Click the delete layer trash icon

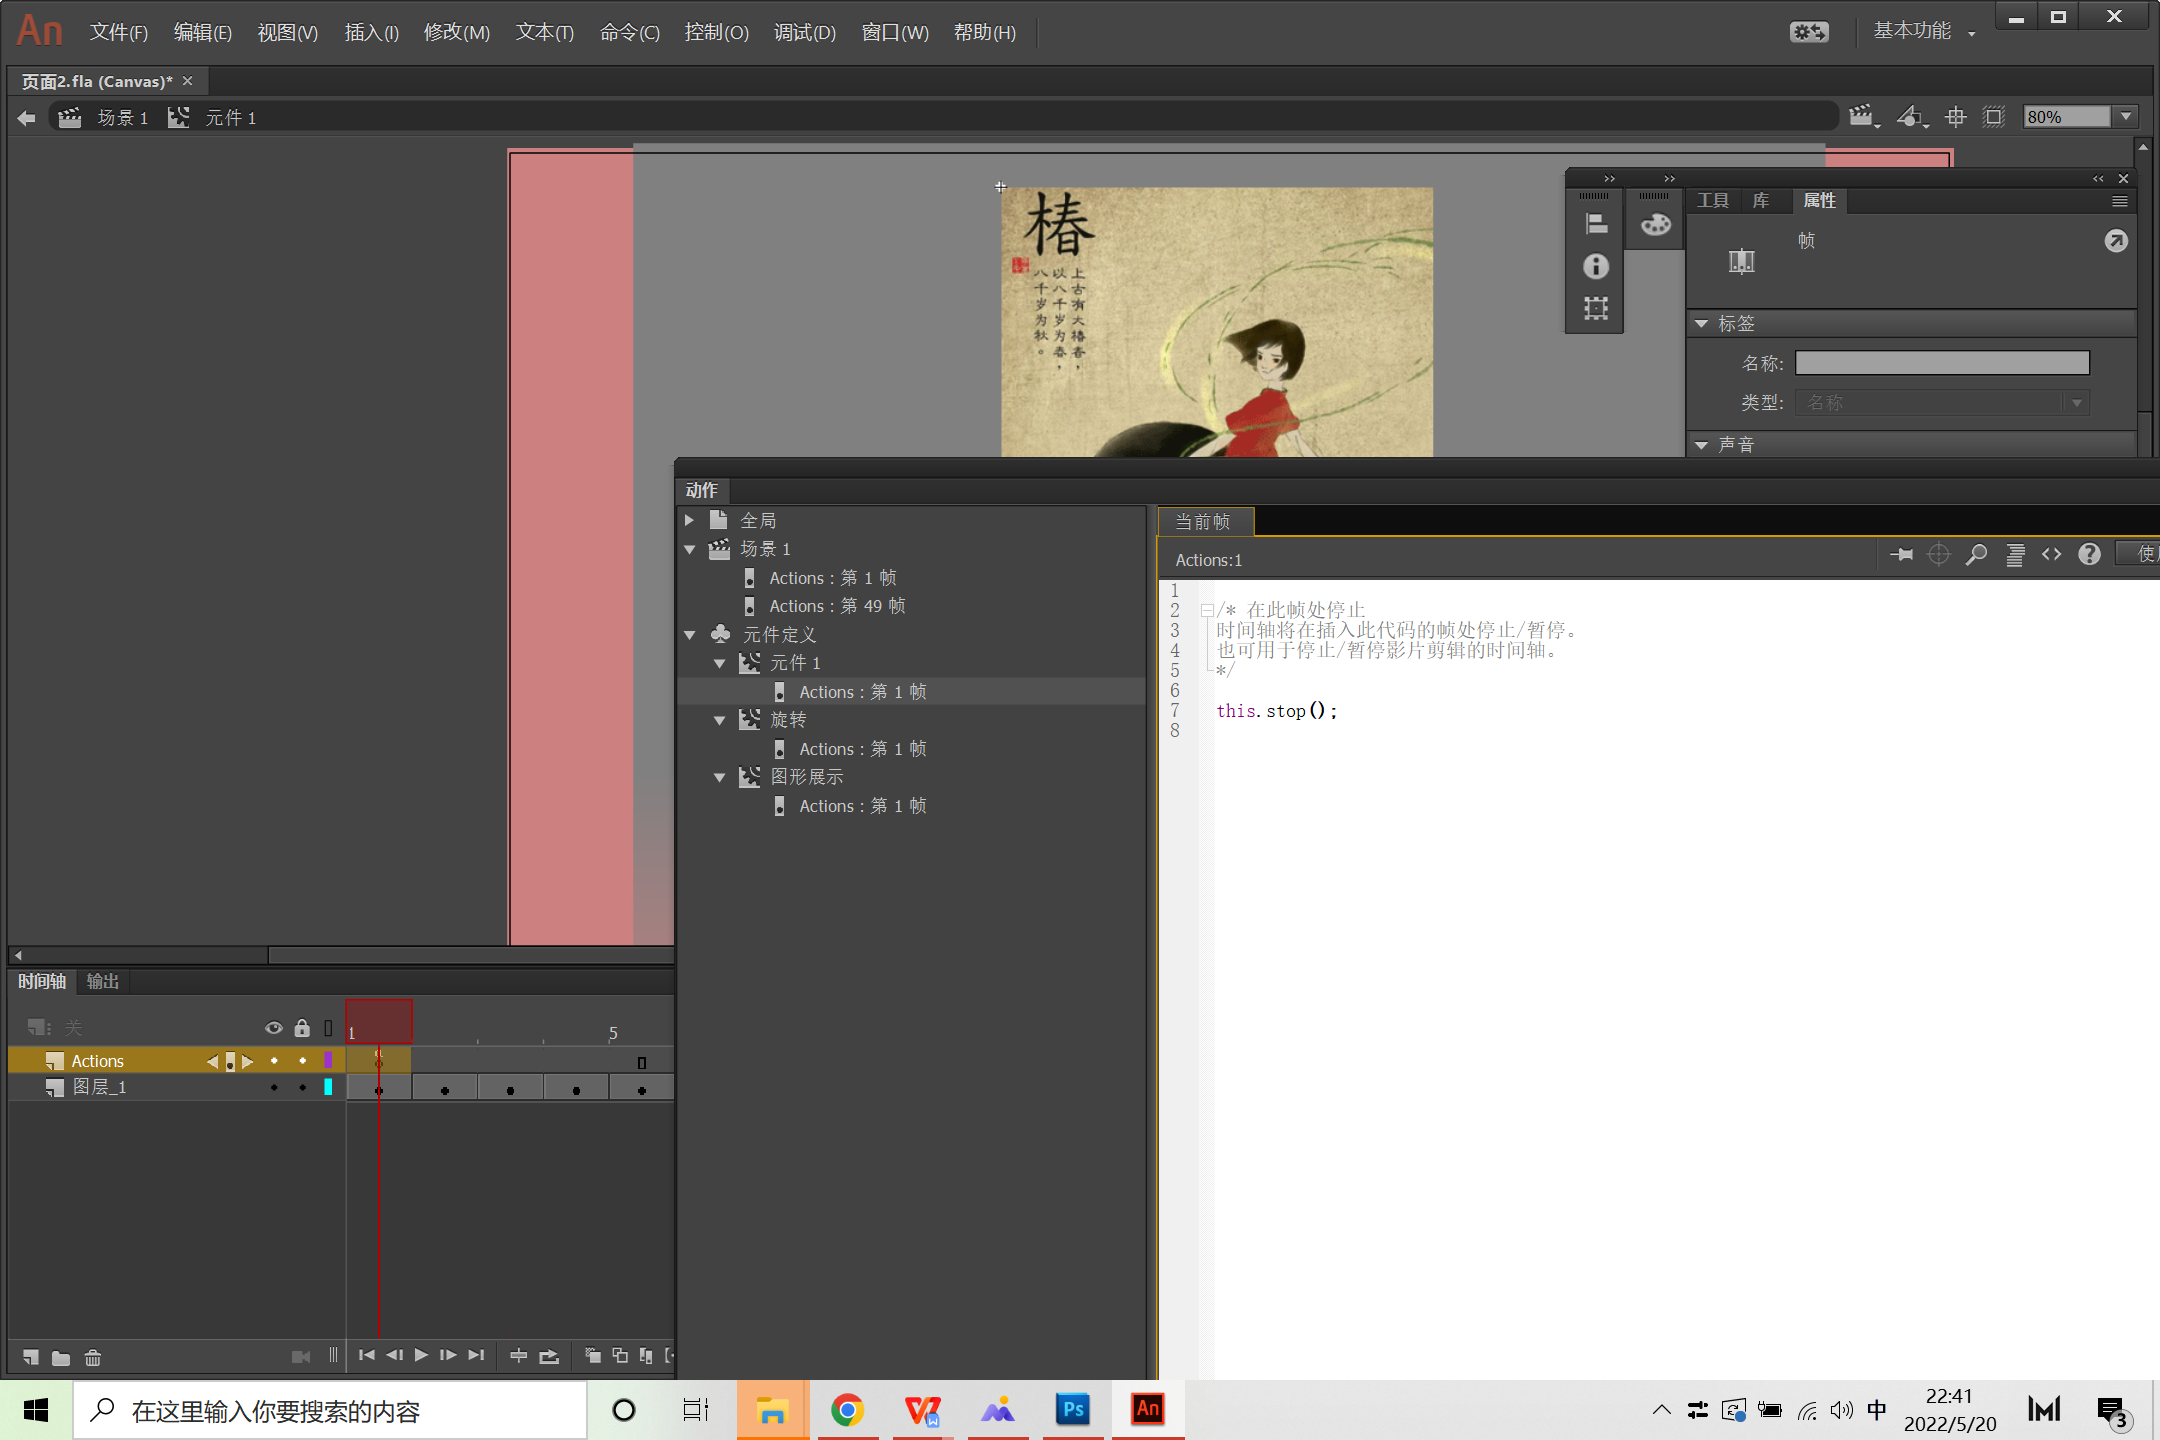[93, 1357]
